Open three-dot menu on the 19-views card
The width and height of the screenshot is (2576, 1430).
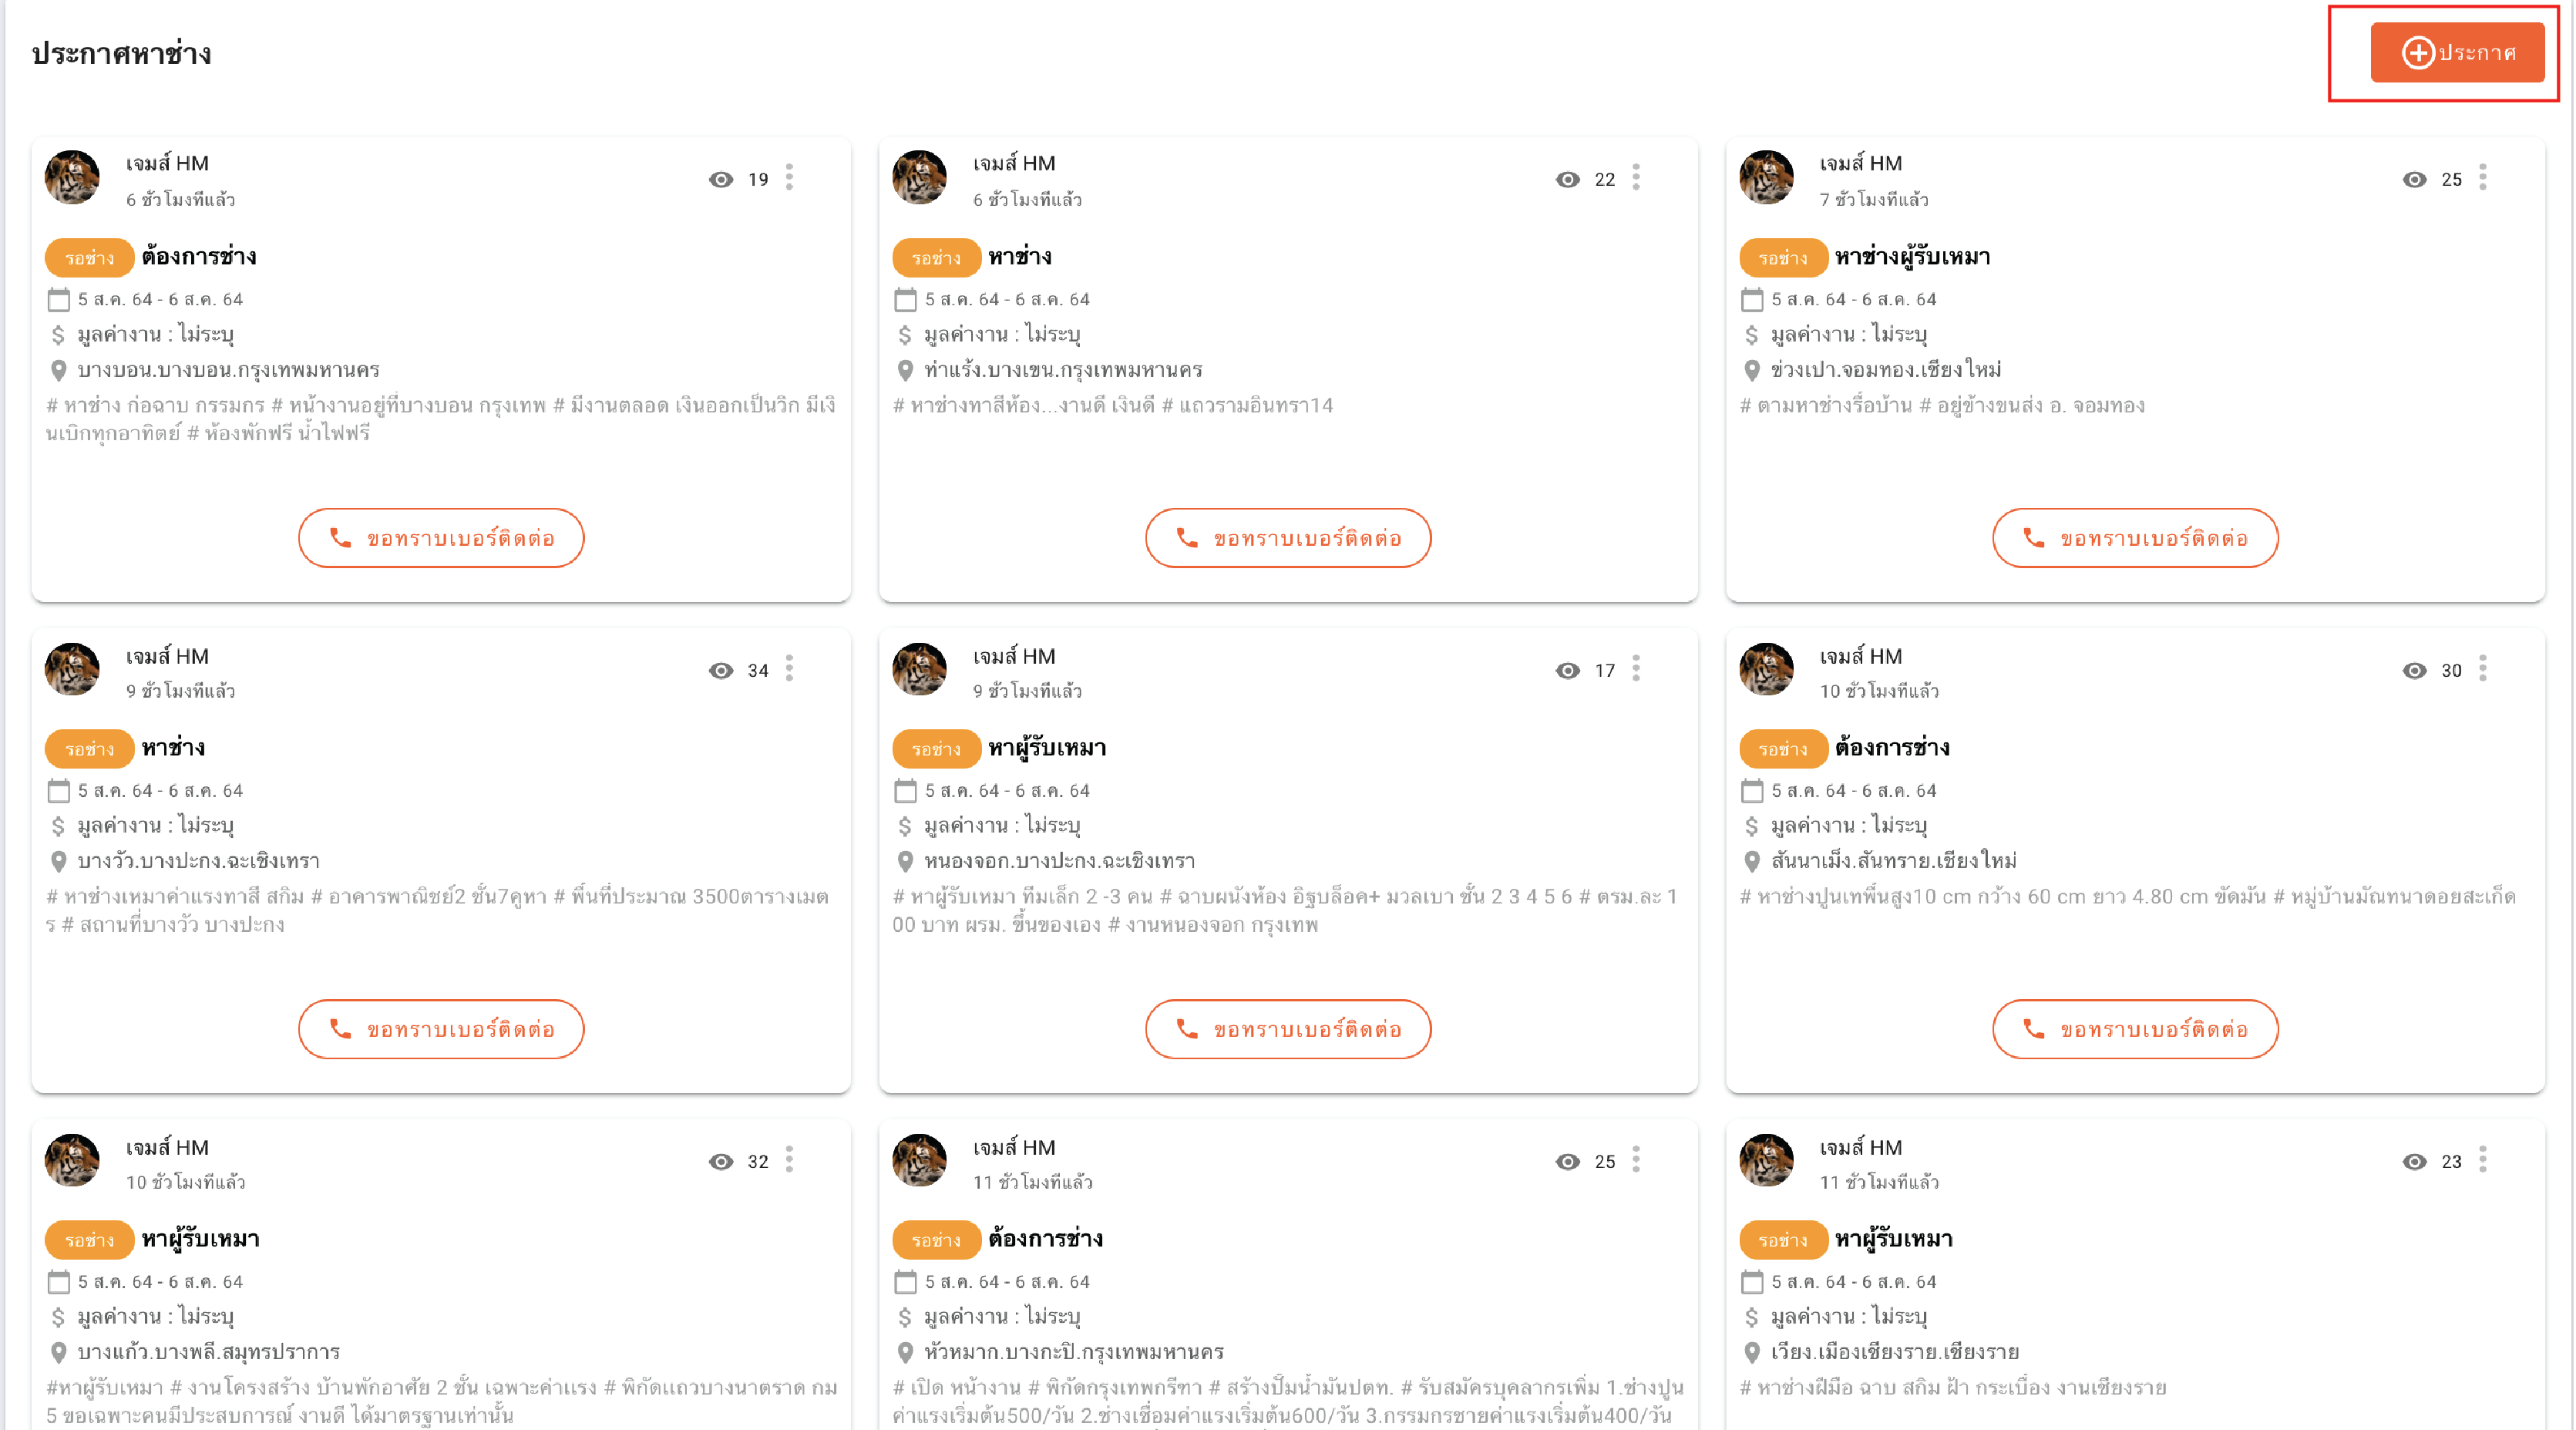coord(790,178)
